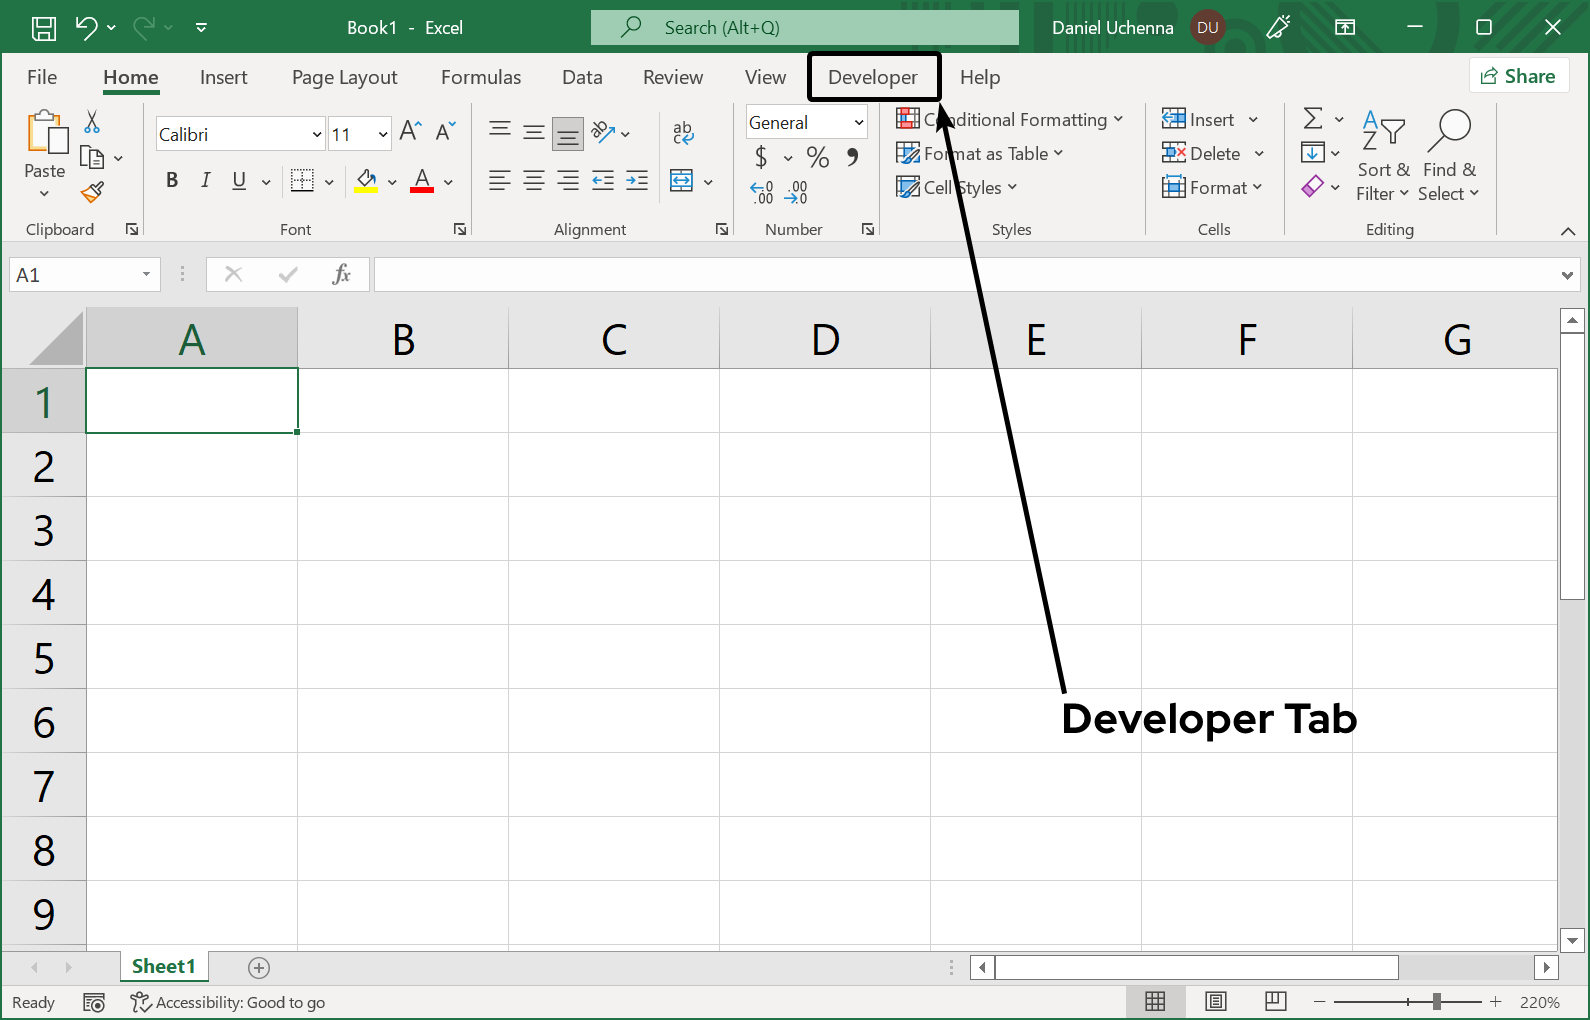
Task: Switch to the Formulas tab
Action: tap(480, 77)
